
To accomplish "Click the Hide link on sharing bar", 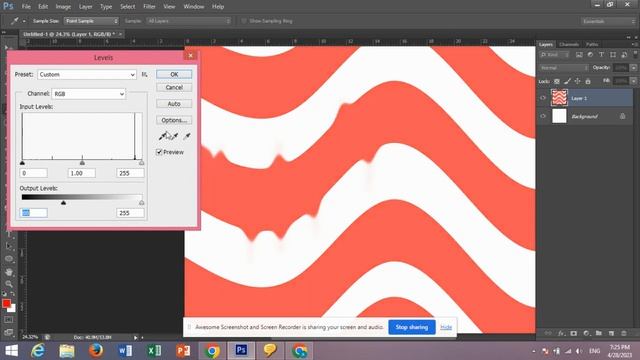I will (x=446, y=327).
